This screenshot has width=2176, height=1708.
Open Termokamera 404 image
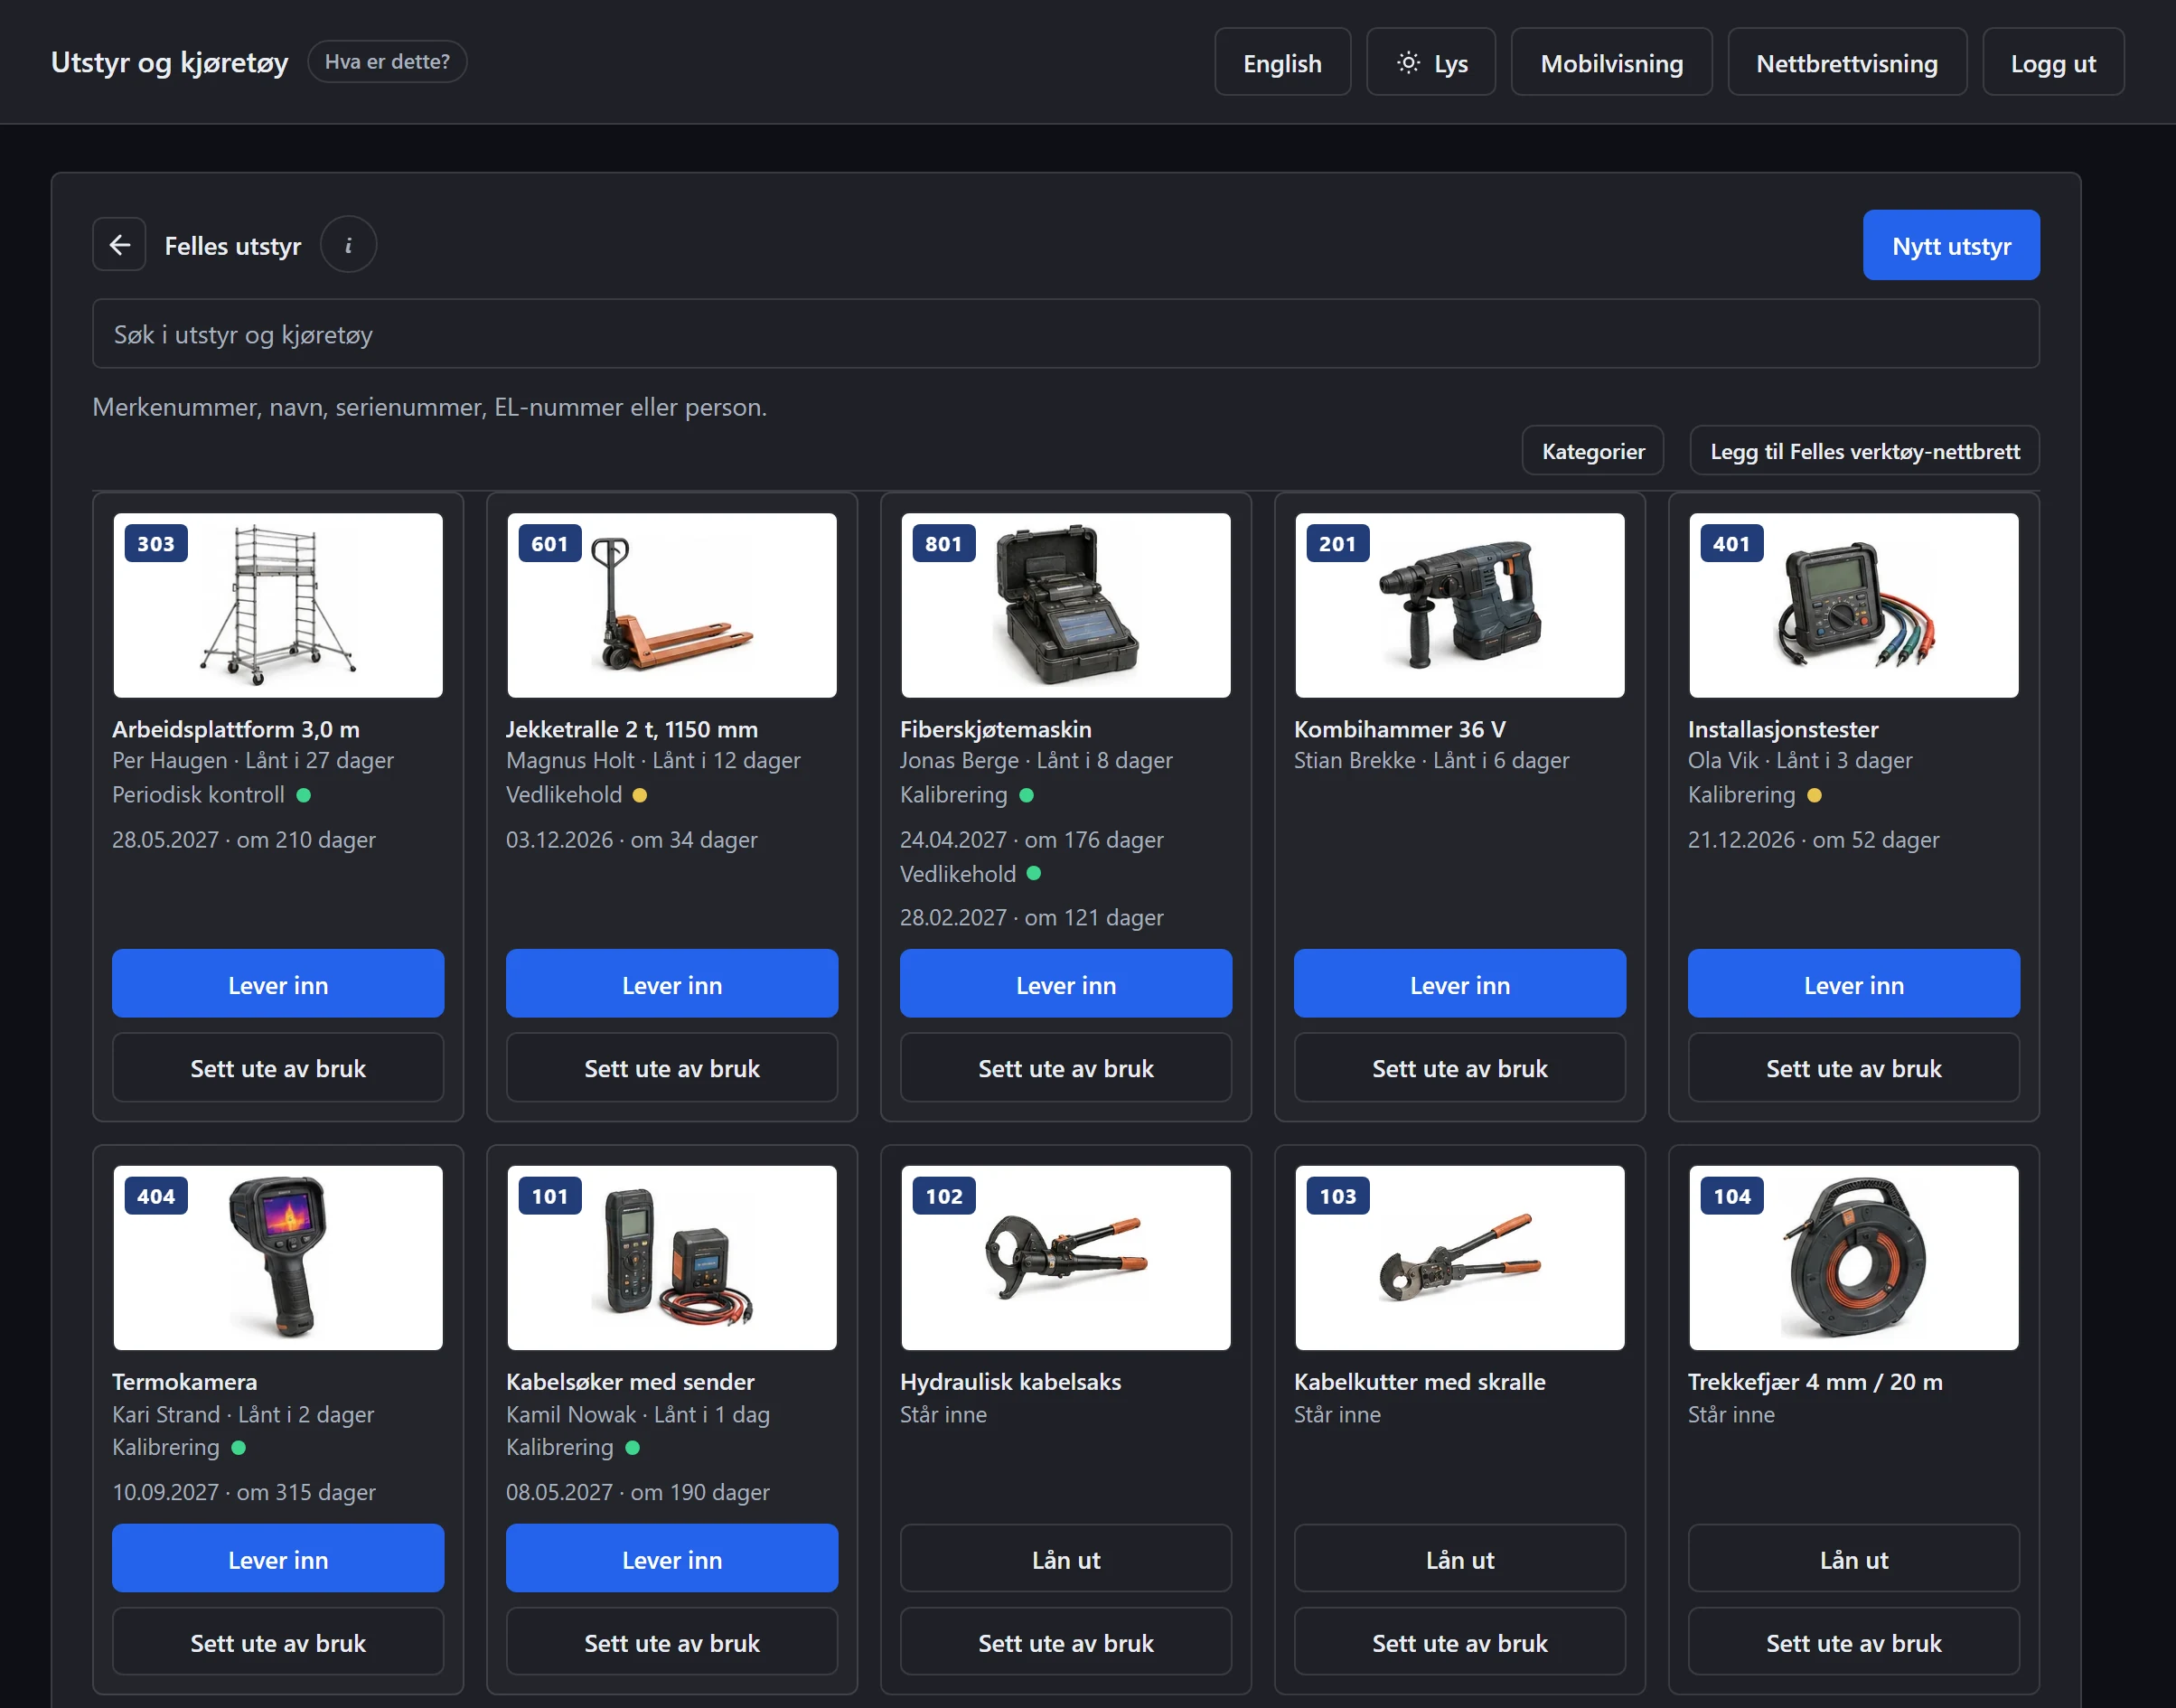(278, 1258)
